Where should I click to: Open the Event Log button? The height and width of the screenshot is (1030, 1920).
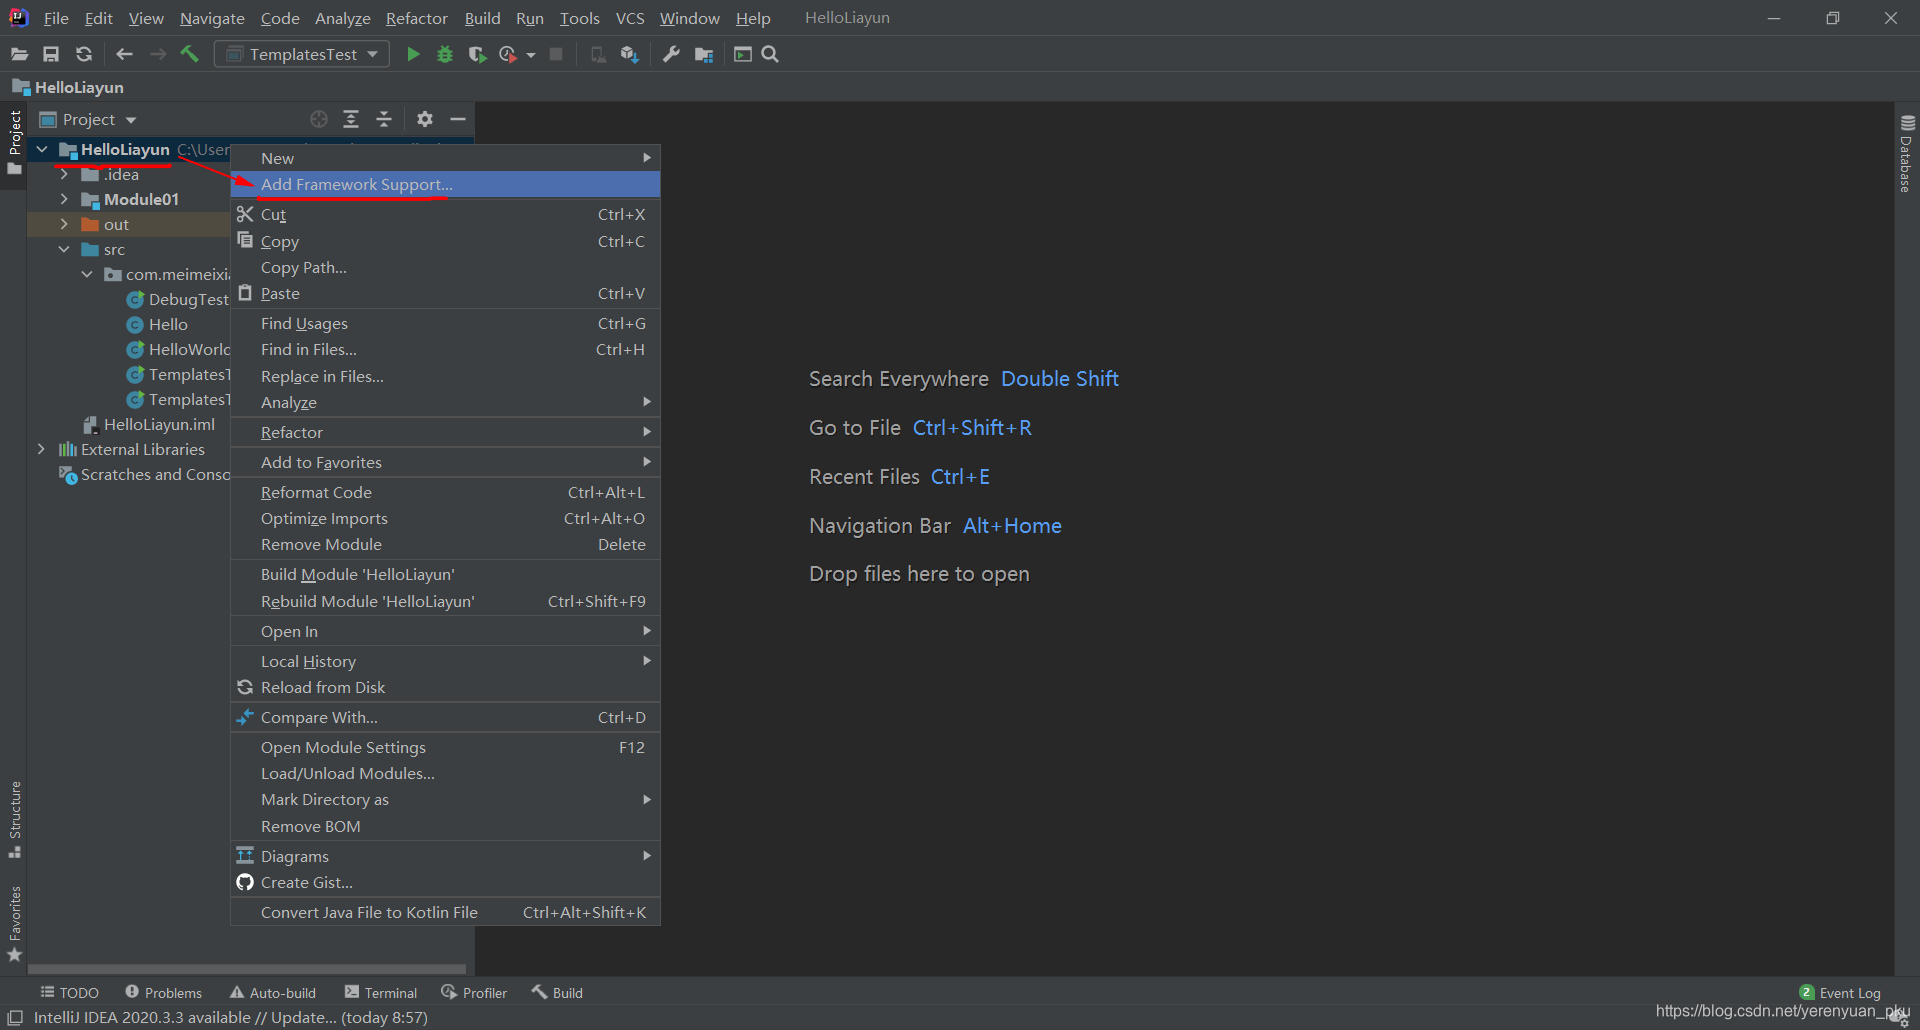(1840, 992)
